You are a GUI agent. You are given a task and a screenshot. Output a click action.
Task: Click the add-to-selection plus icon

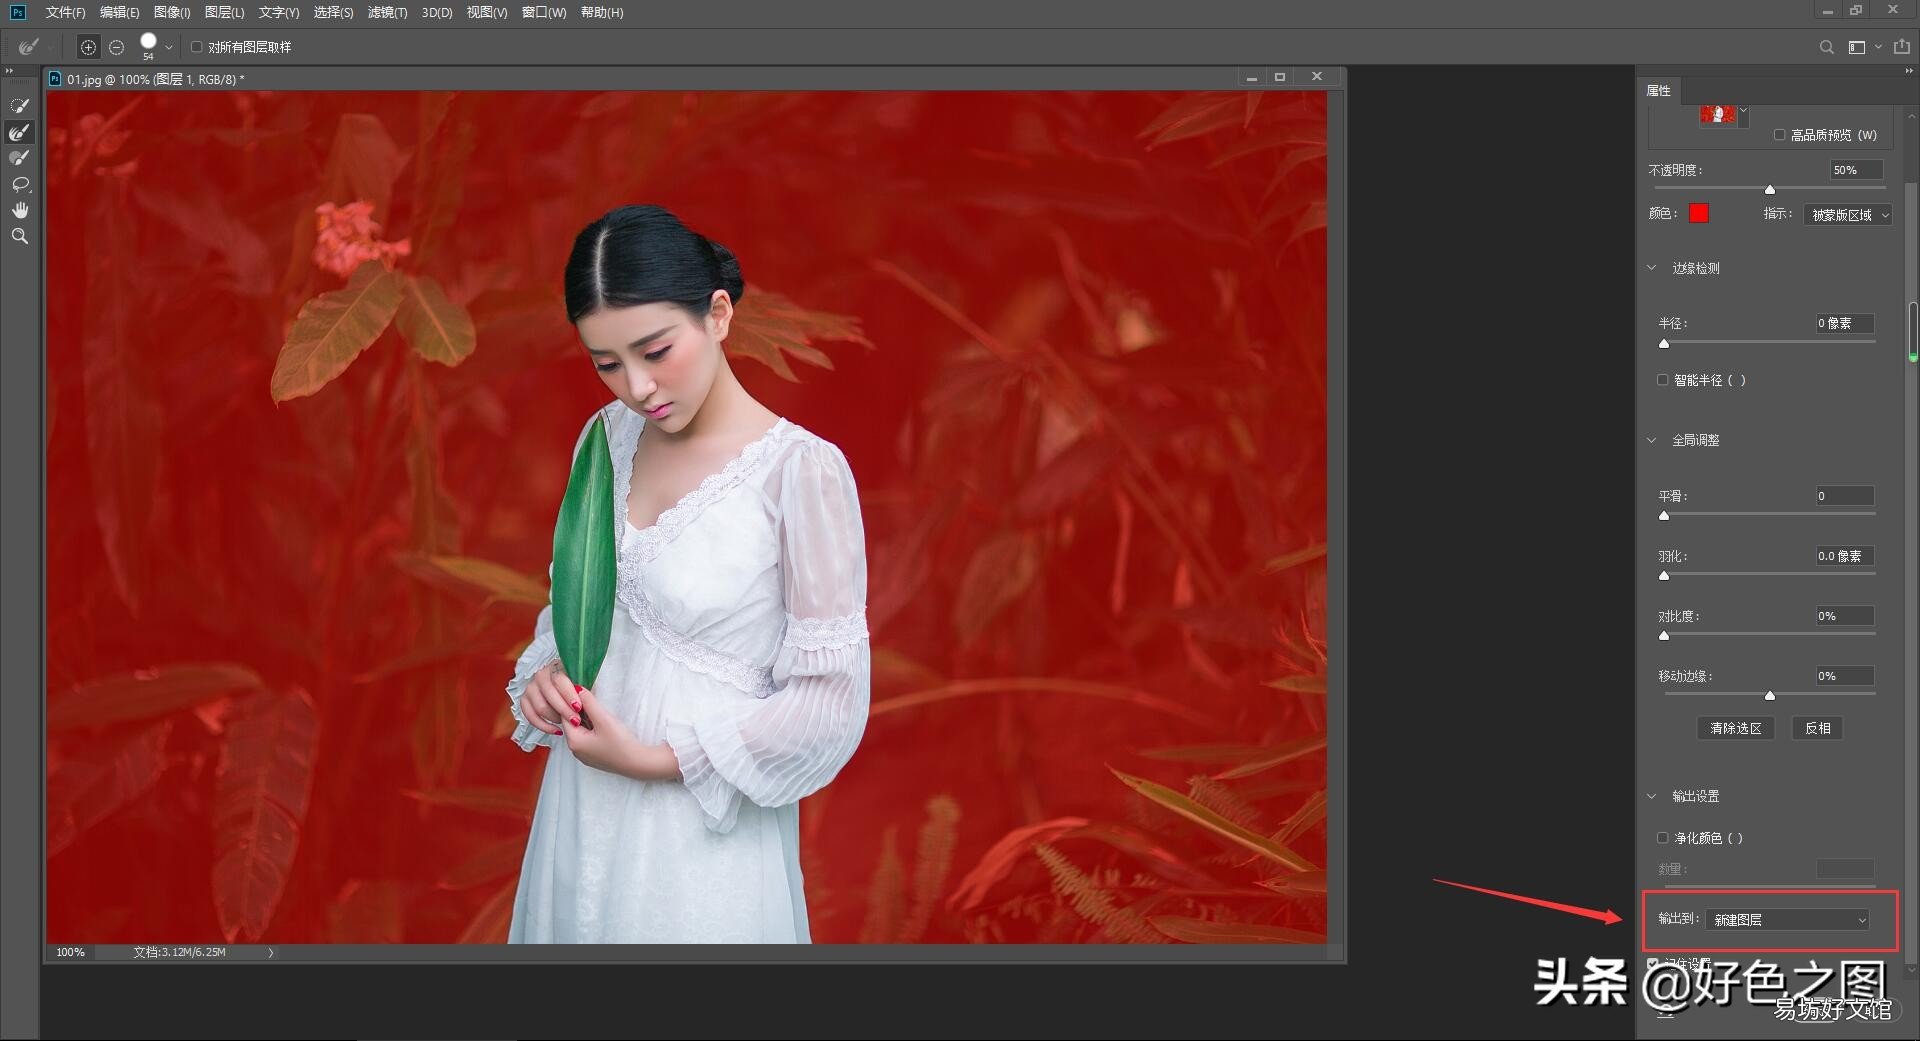pos(88,47)
